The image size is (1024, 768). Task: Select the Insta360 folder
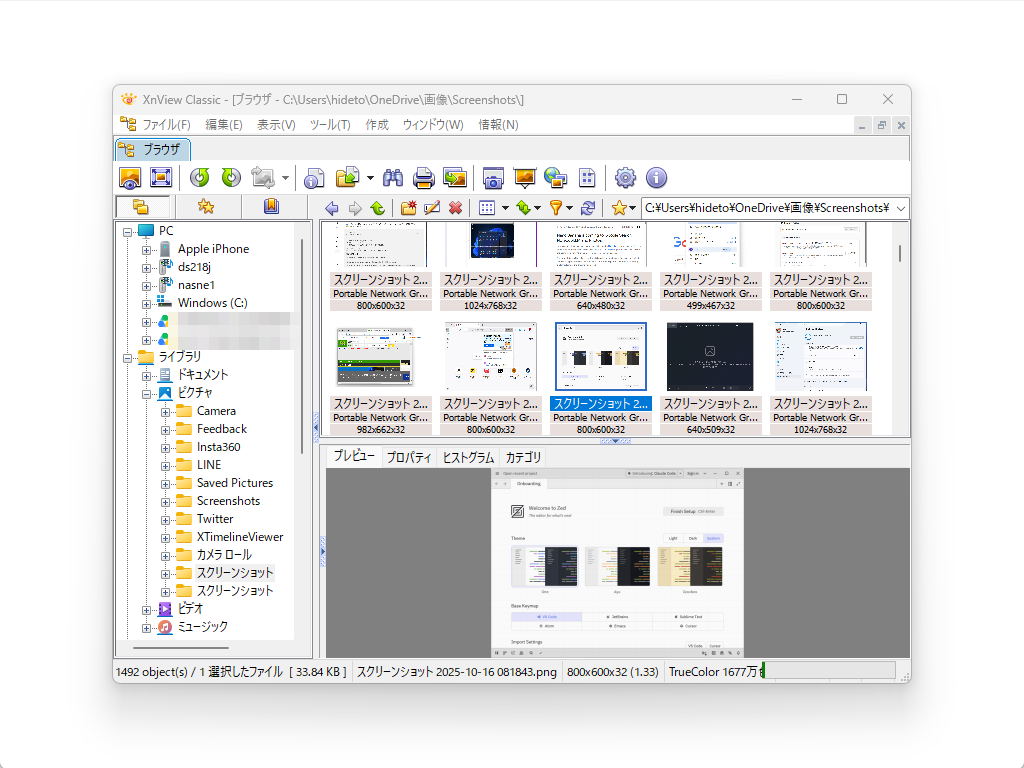click(x=219, y=447)
